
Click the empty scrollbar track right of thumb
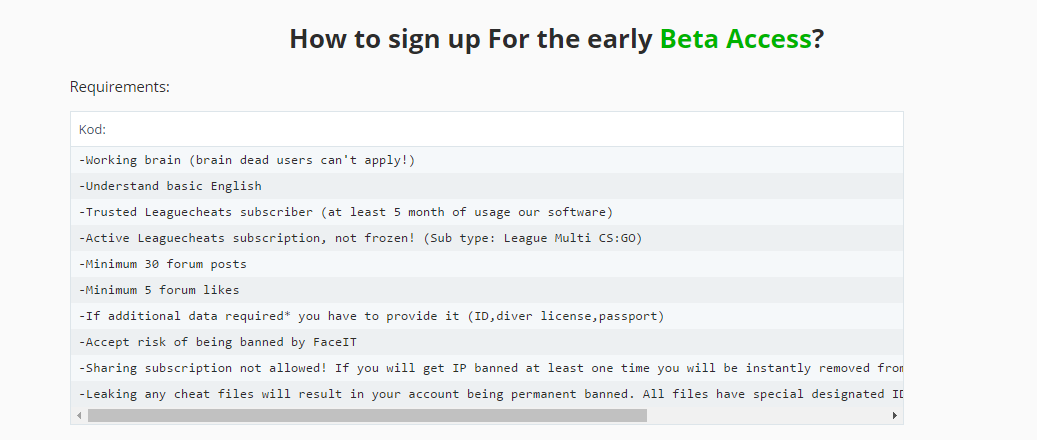tap(768, 416)
